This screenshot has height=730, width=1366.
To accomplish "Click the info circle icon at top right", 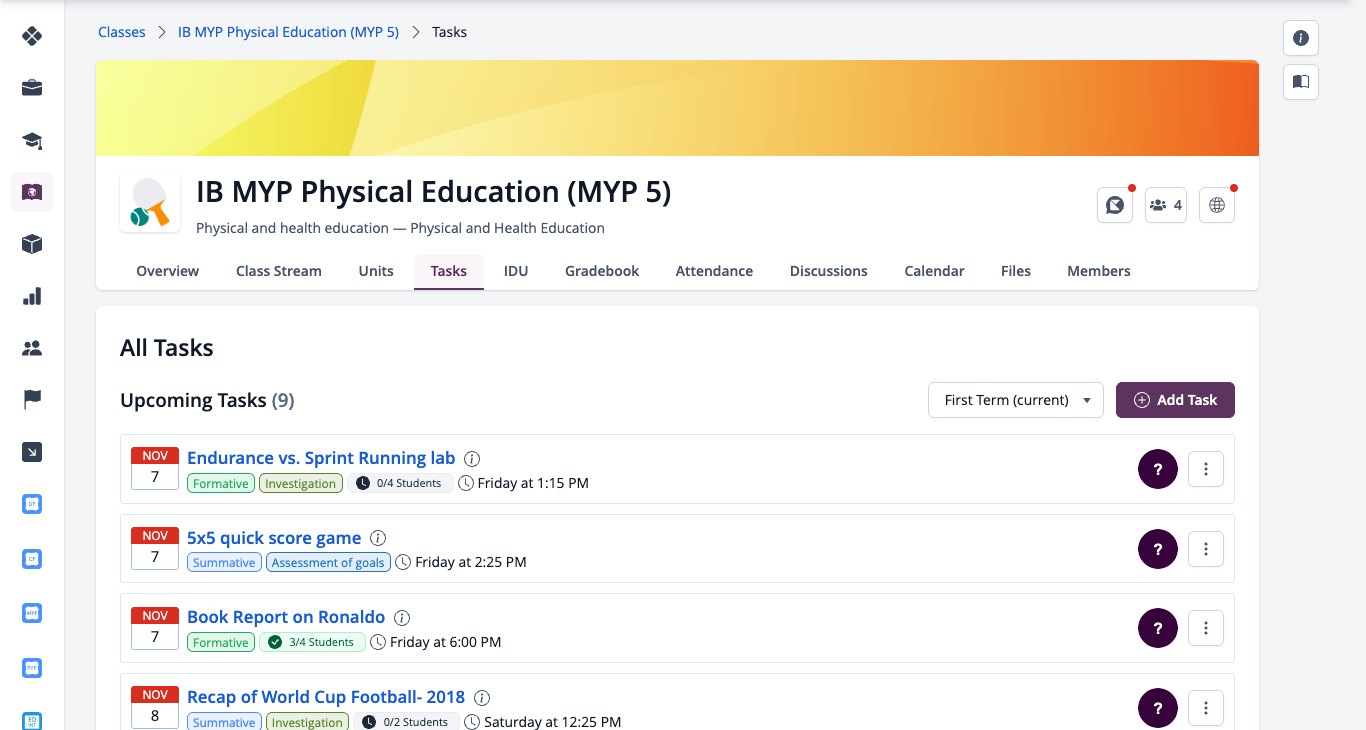I will click(1301, 38).
